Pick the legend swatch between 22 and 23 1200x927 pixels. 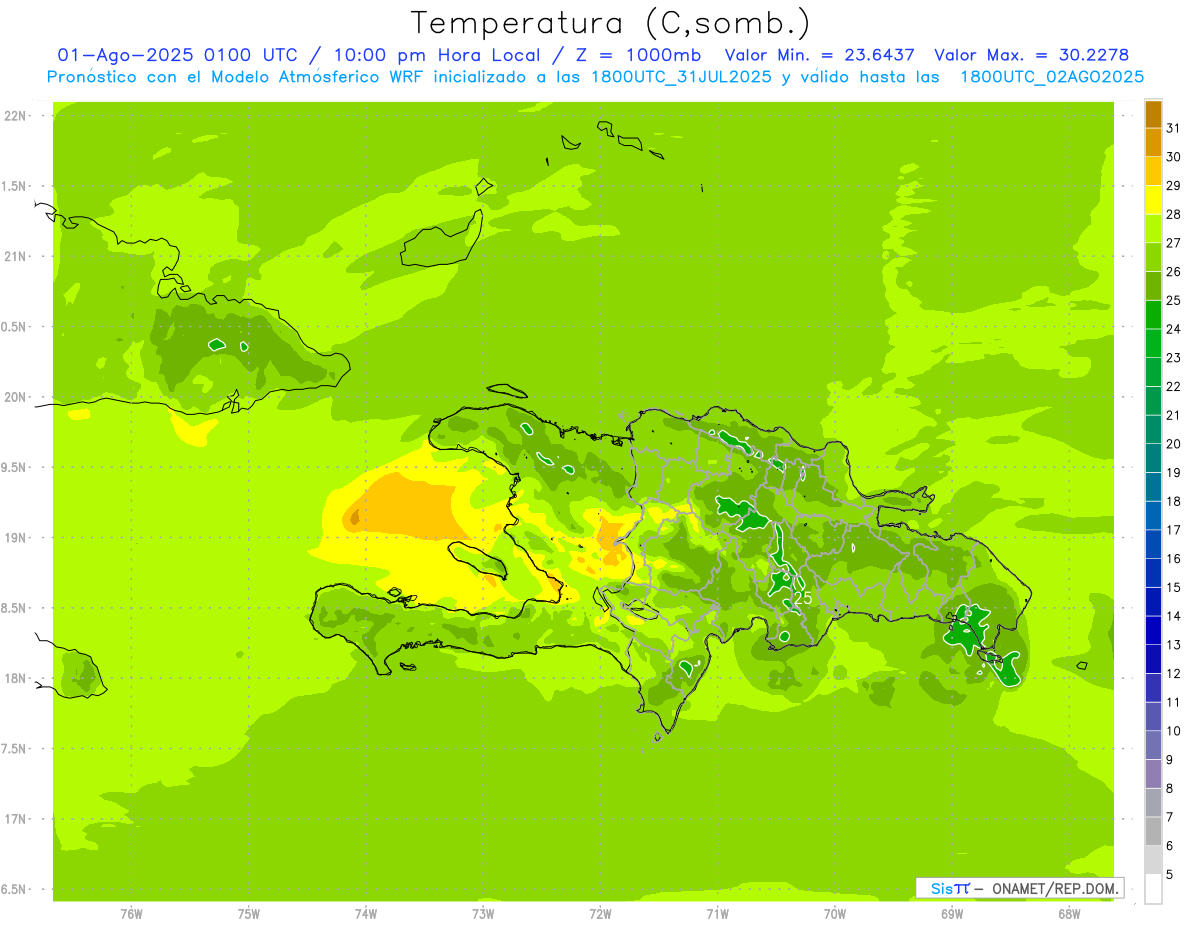pos(1153,372)
